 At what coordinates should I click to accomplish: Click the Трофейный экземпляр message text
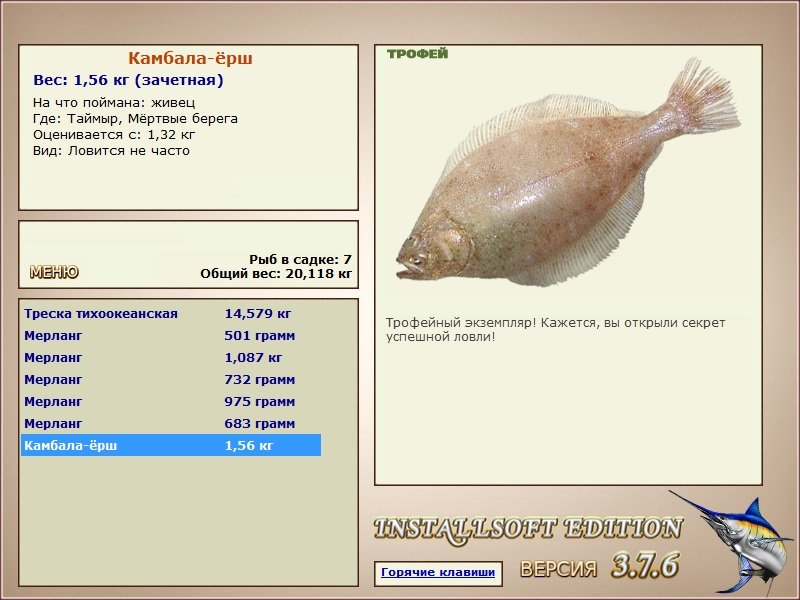click(555, 330)
